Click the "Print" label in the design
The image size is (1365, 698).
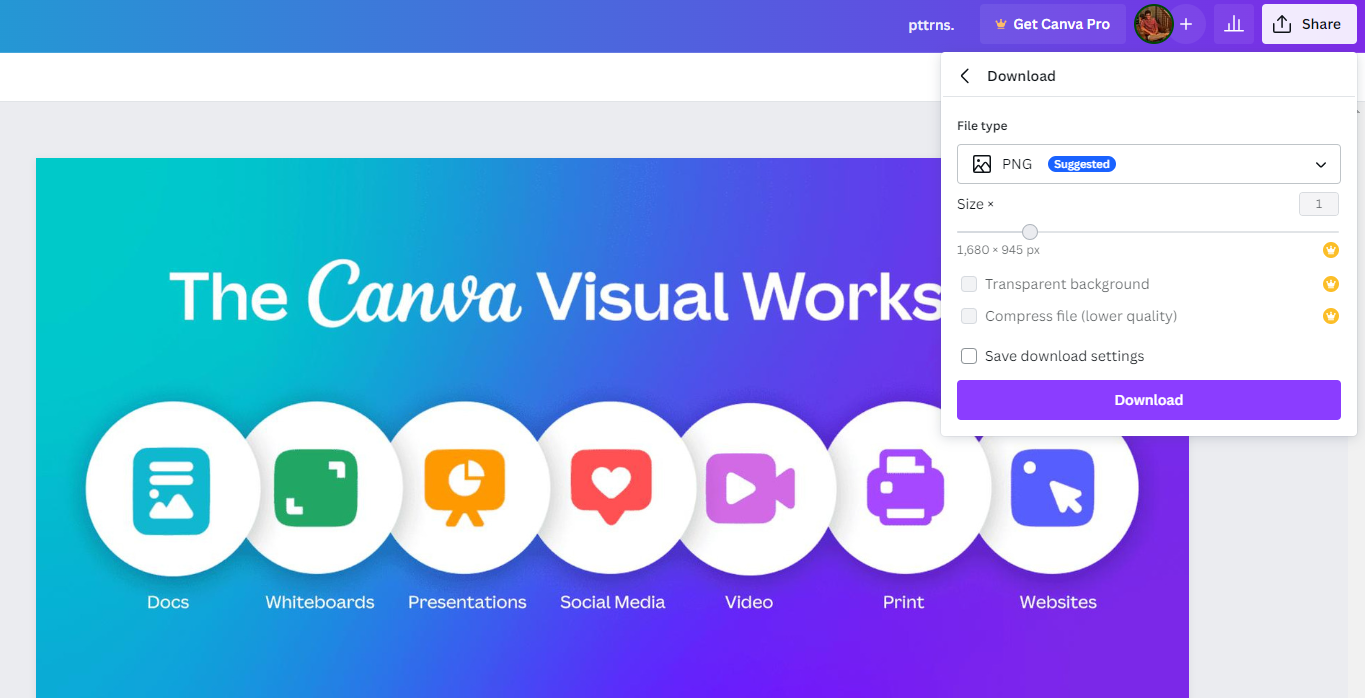(904, 602)
